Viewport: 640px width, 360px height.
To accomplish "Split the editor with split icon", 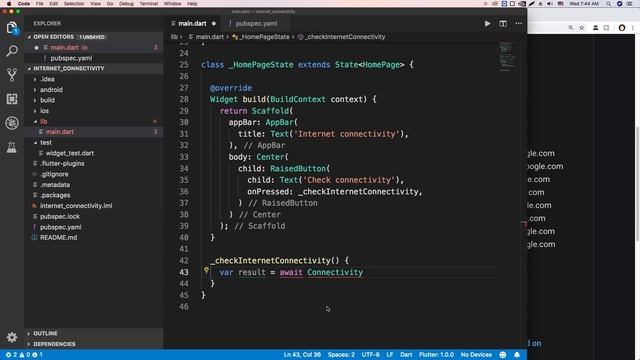I will coord(503,24).
